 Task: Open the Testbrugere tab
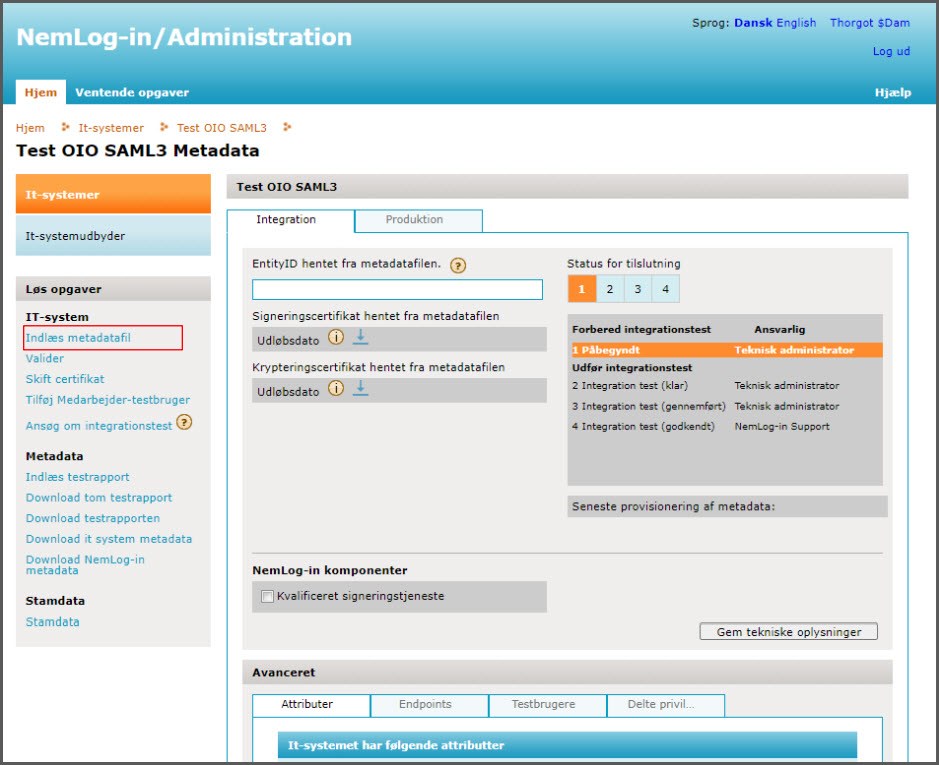[x=547, y=704]
